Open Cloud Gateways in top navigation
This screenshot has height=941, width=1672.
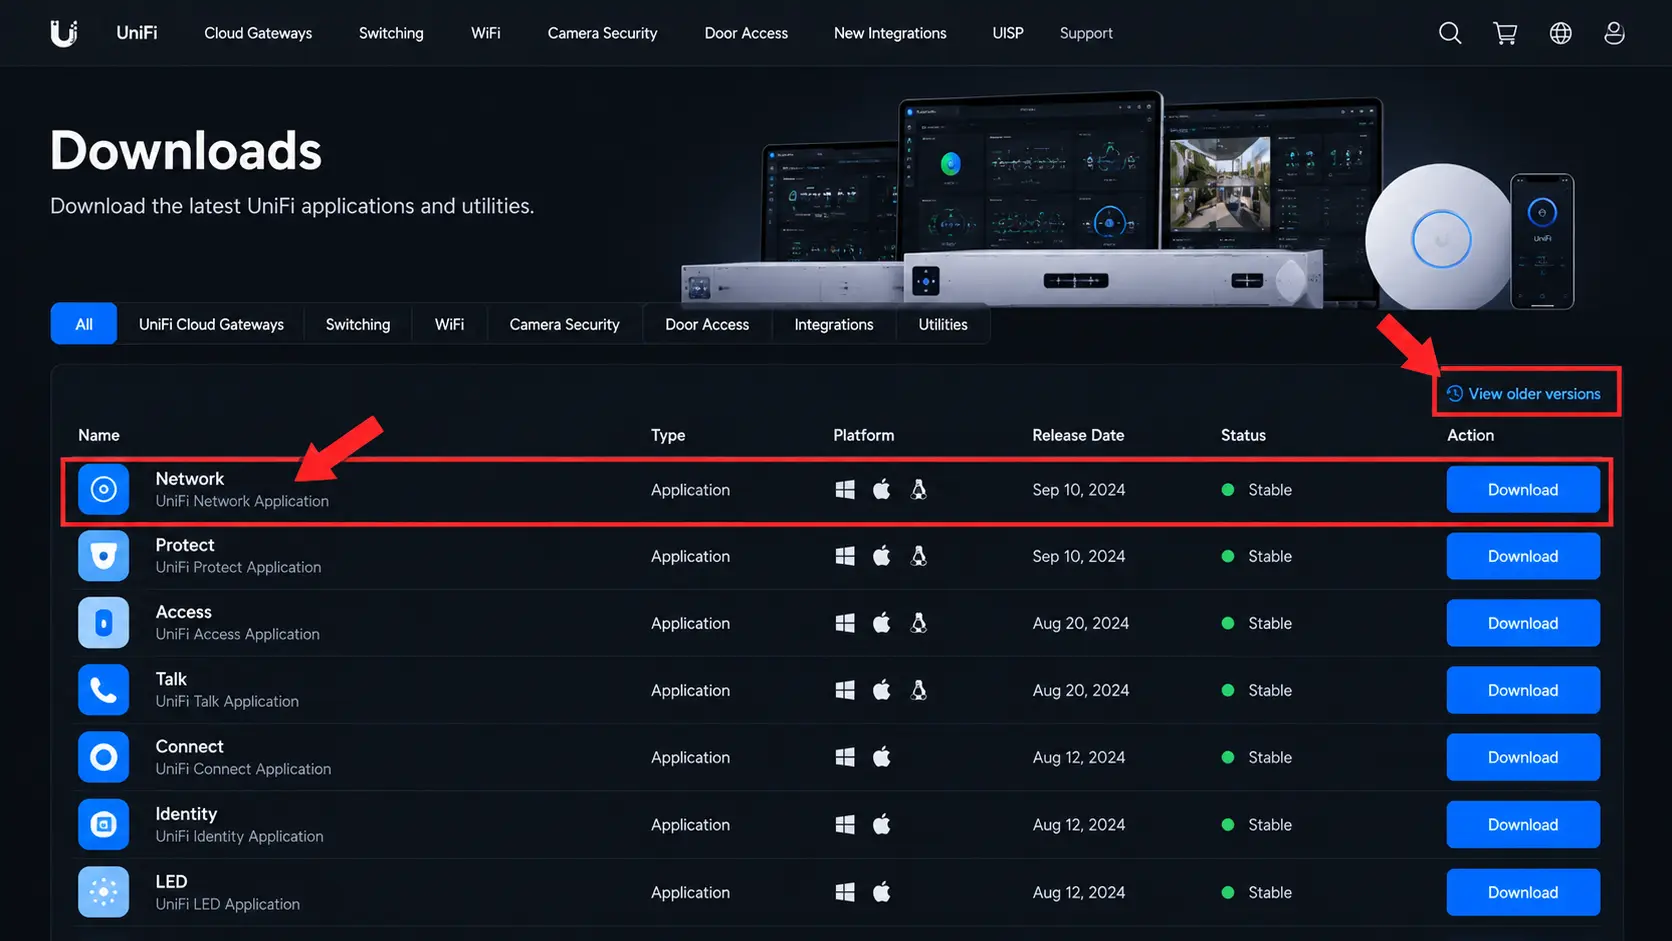pos(258,33)
